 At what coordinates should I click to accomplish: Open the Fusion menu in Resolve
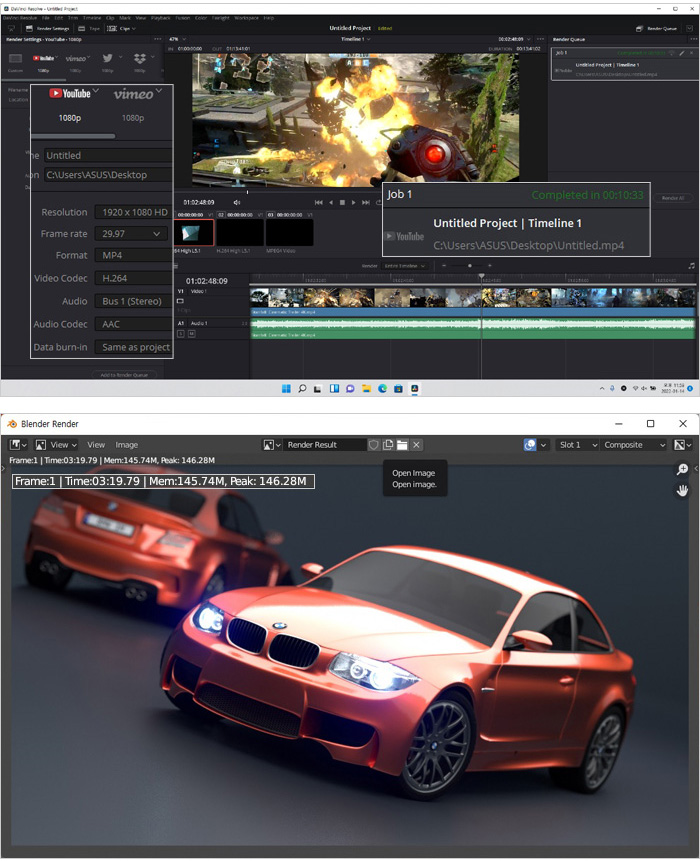(x=183, y=18)
